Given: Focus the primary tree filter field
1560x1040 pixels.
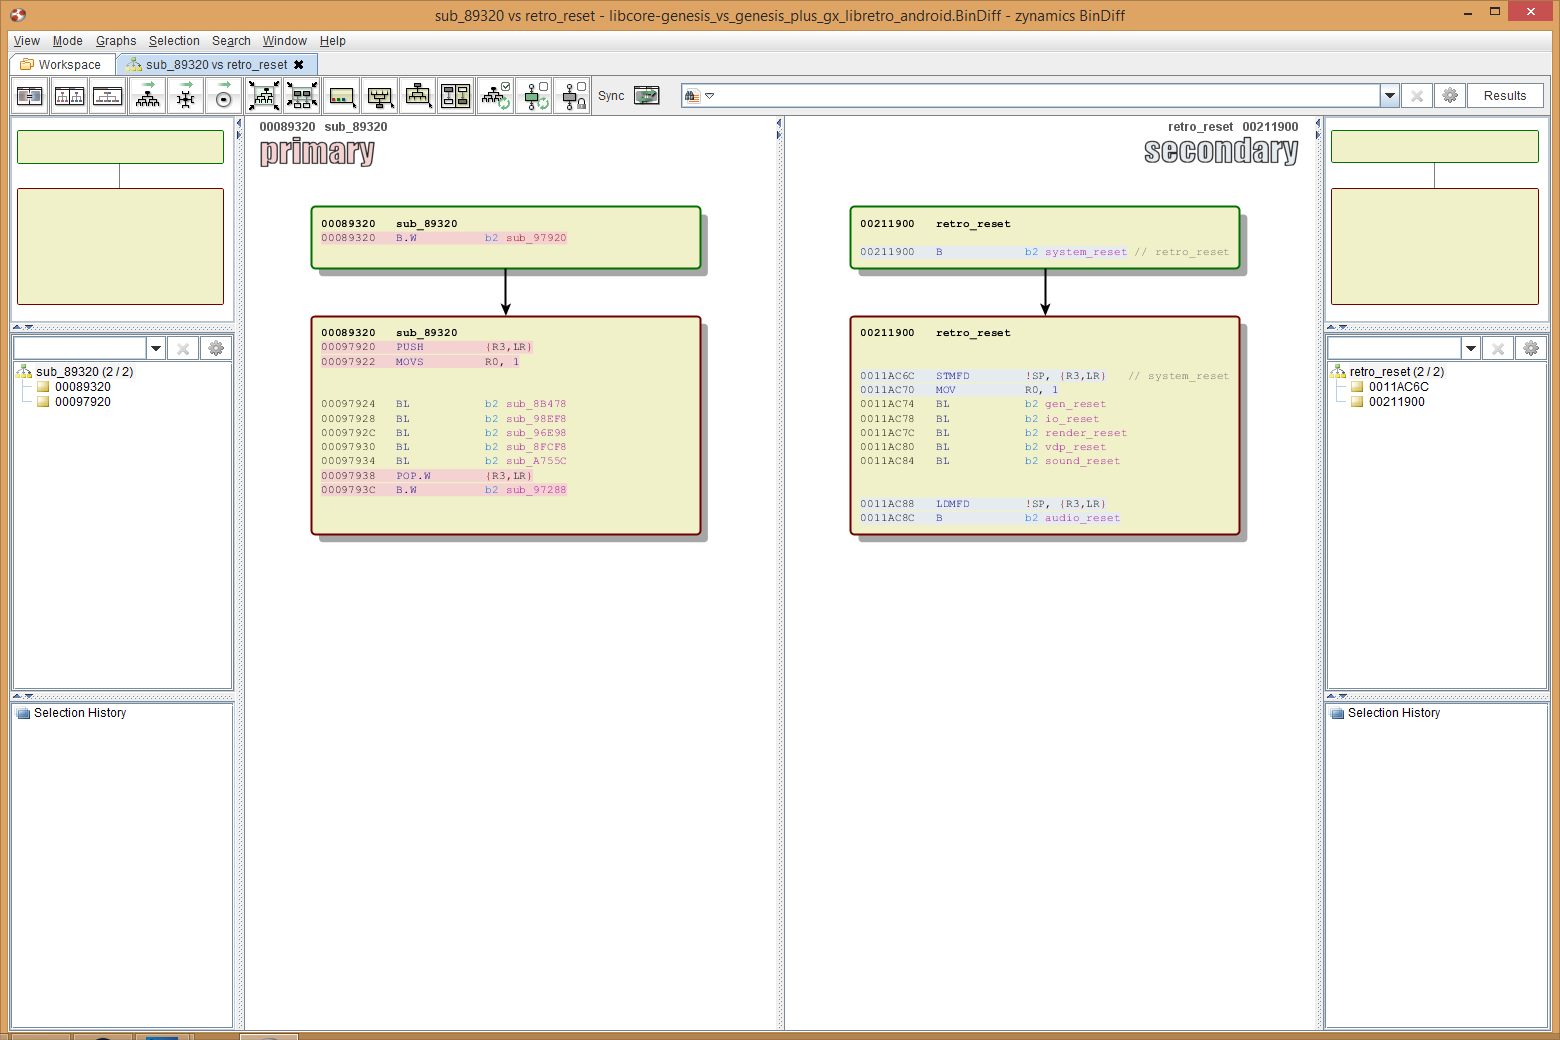Looking at the screenshot, I should coord(80,348).
